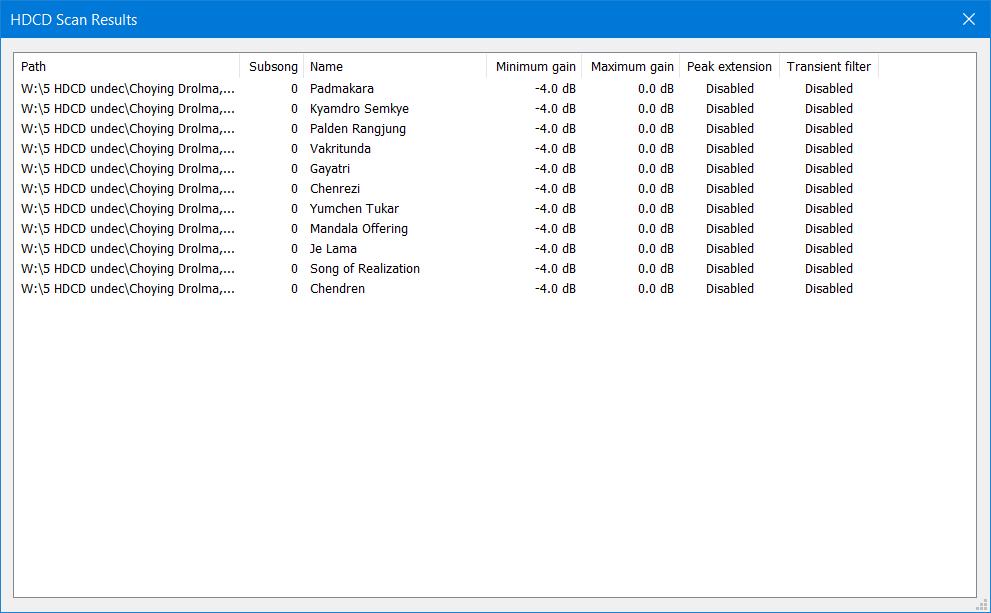Click the 0.0 dB value for Chendren
Screen dimensions: 991x613
click(x=655, y=289)
